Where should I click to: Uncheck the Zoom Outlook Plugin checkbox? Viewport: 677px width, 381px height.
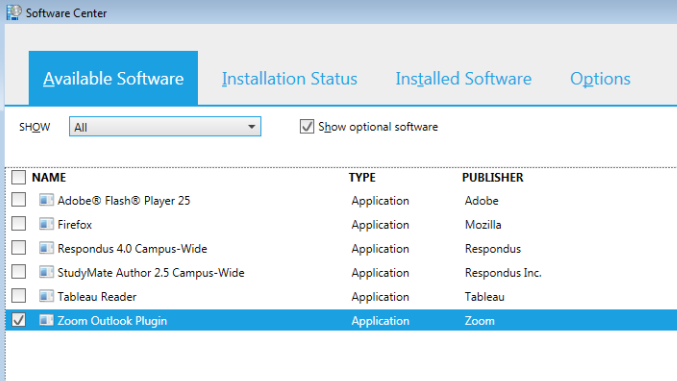(19, 320)
